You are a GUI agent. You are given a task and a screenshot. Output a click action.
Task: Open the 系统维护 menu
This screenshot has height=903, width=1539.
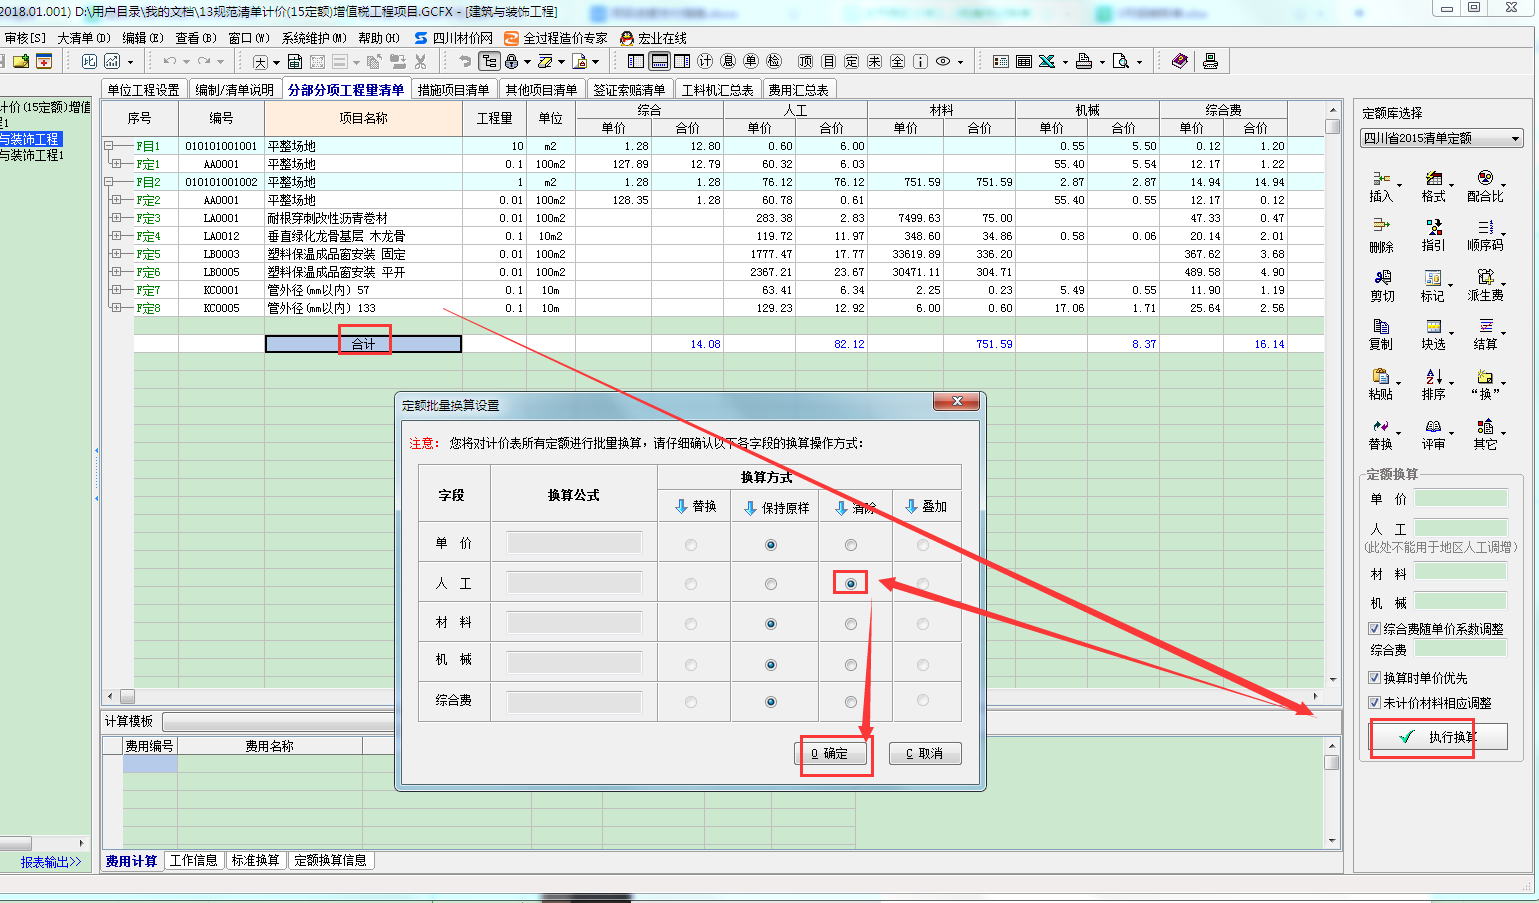[314, 38]
